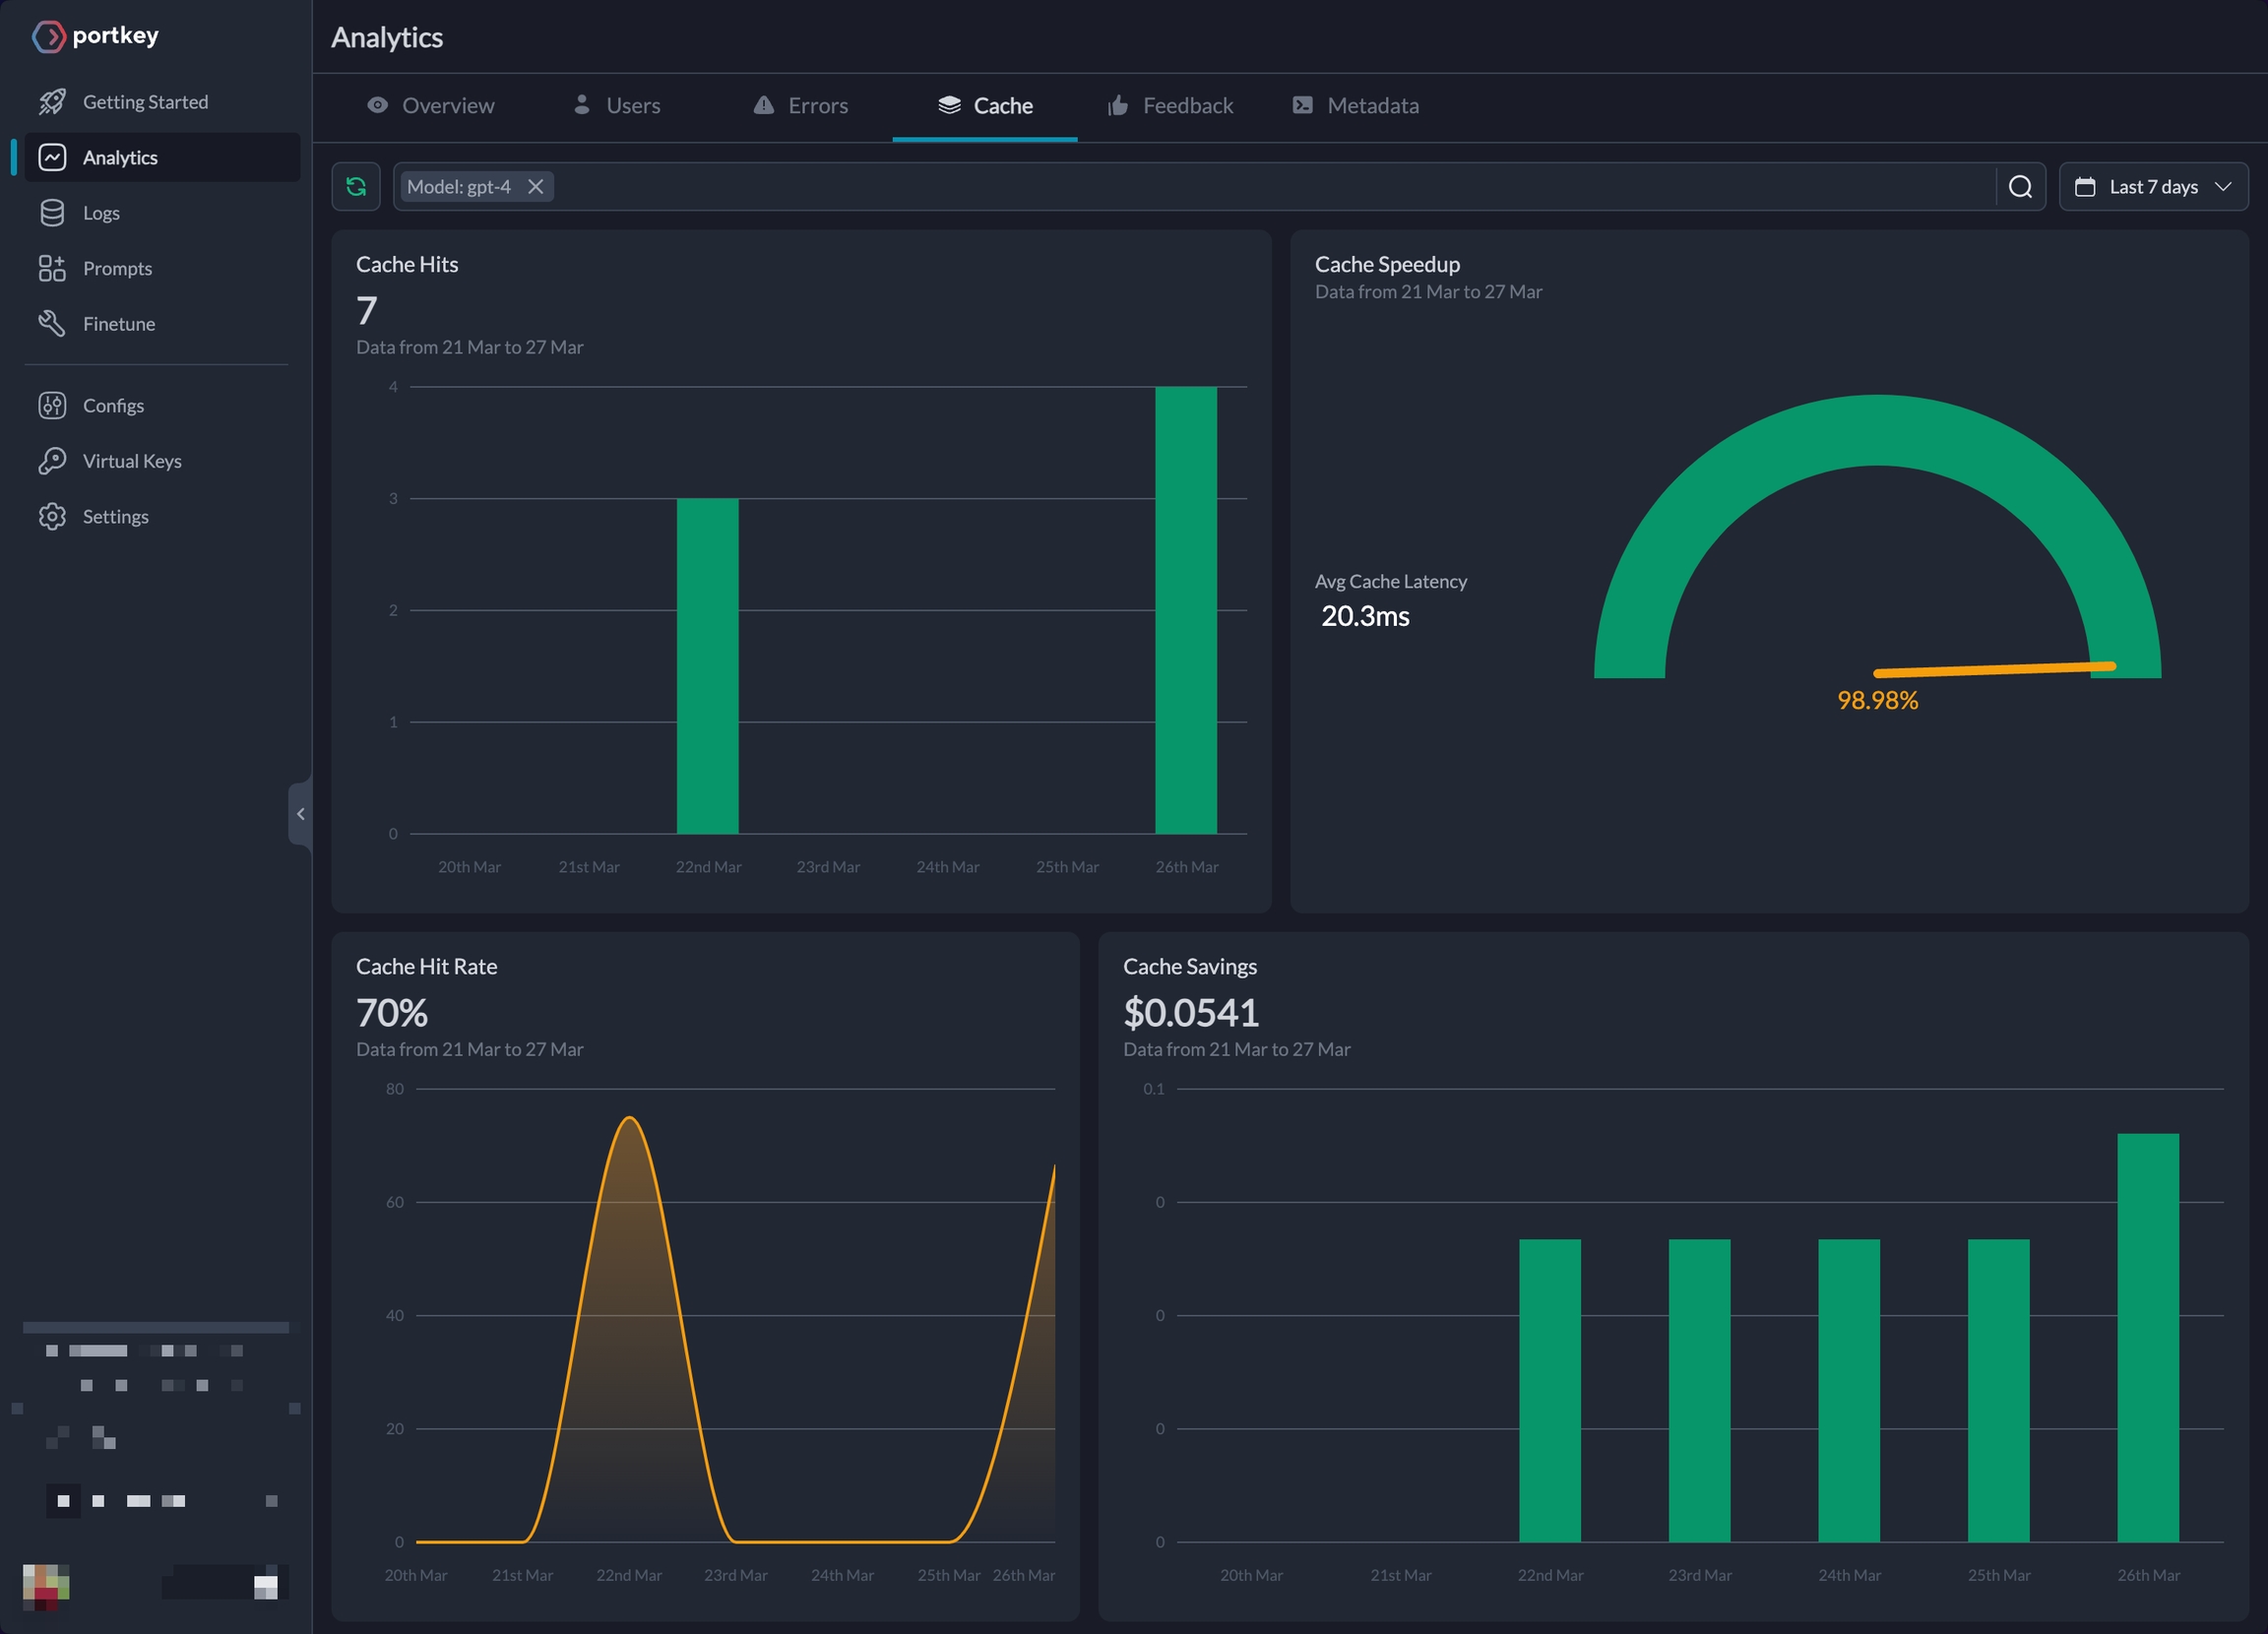Click the Configs sidebar icon
The width and height of the screenshot is (2268, 1634).
click(x=52, y=406)
